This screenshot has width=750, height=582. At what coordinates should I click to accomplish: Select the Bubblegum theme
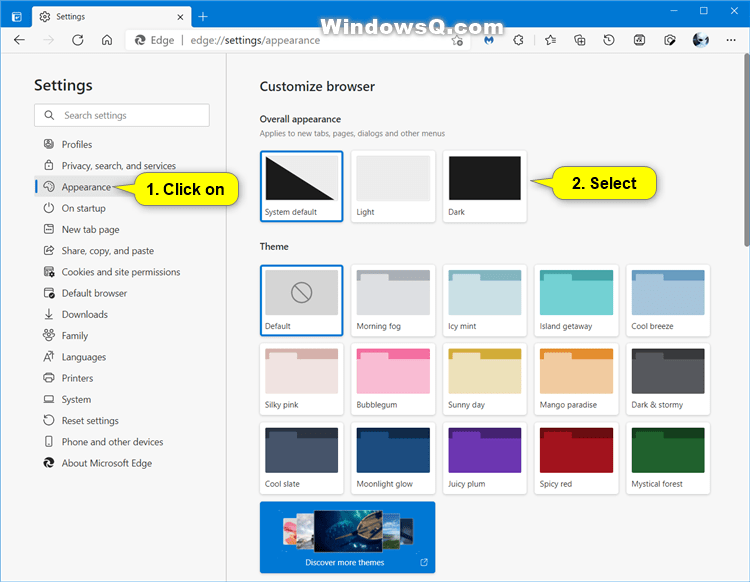393,379
